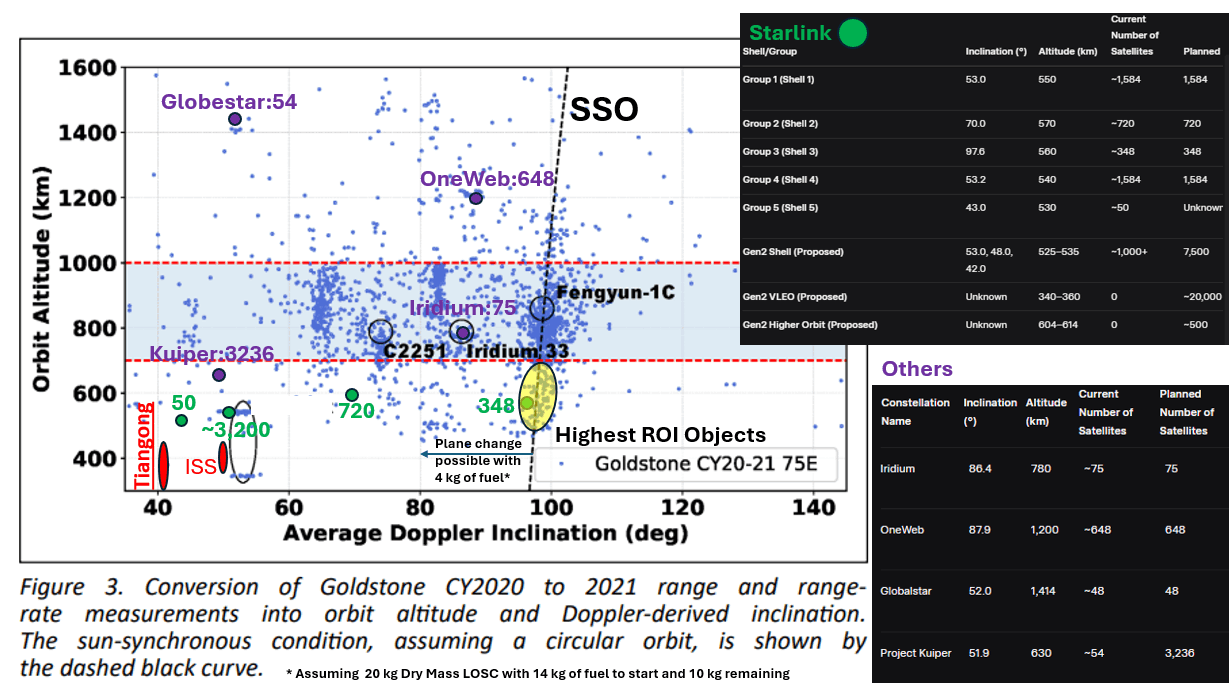The image size is (1232, 693).
Task: Select Project Kuiper row name
Action: (915, 653)
